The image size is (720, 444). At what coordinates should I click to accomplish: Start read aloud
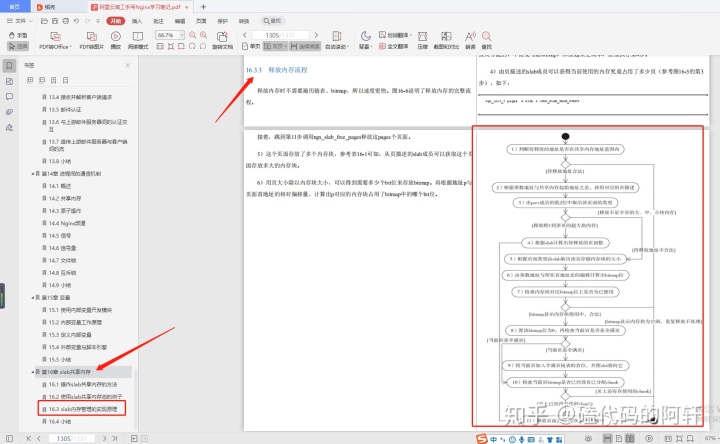click(x=470, y=40)
